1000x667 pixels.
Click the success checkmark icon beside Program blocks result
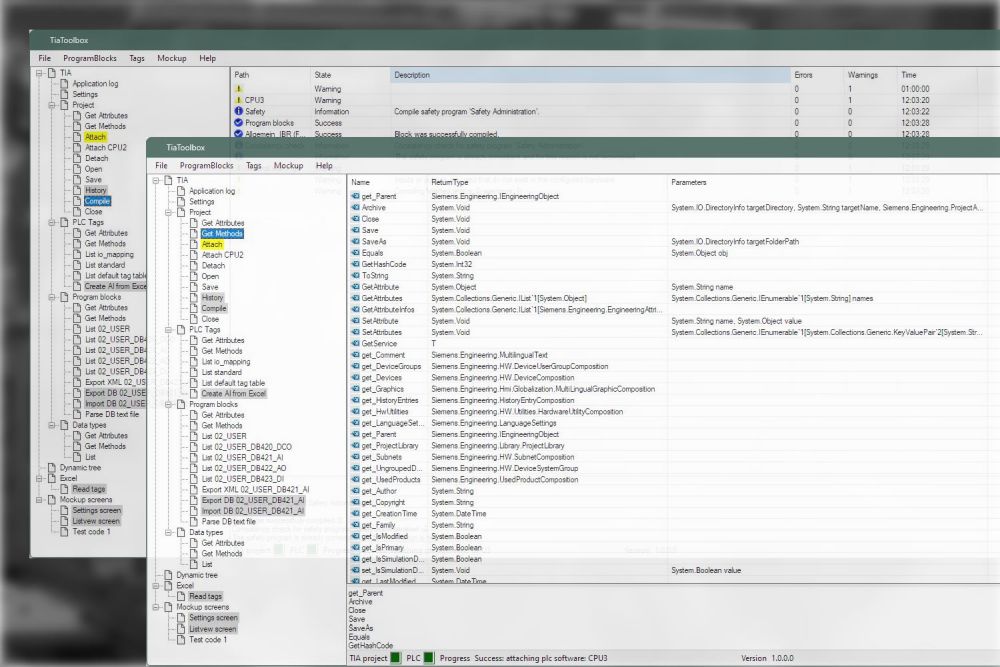[x=239, y=122]
